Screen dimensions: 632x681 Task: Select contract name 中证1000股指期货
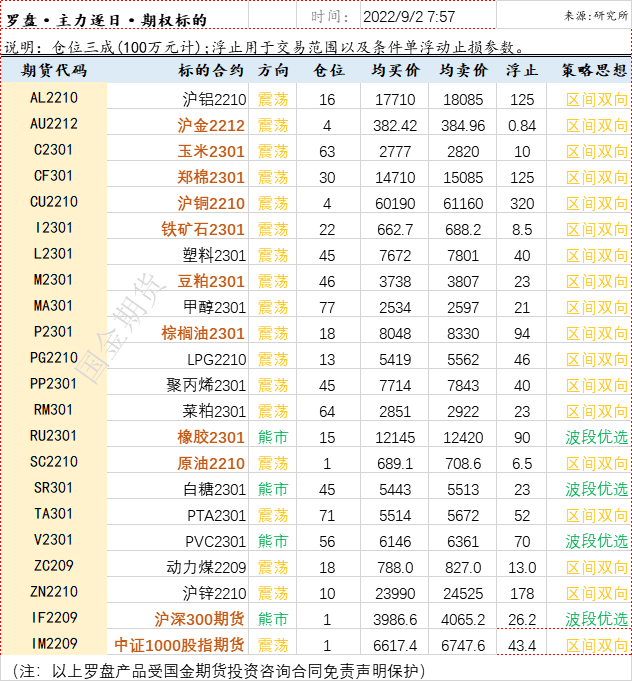pyautogui.click(x=179, y=645)
